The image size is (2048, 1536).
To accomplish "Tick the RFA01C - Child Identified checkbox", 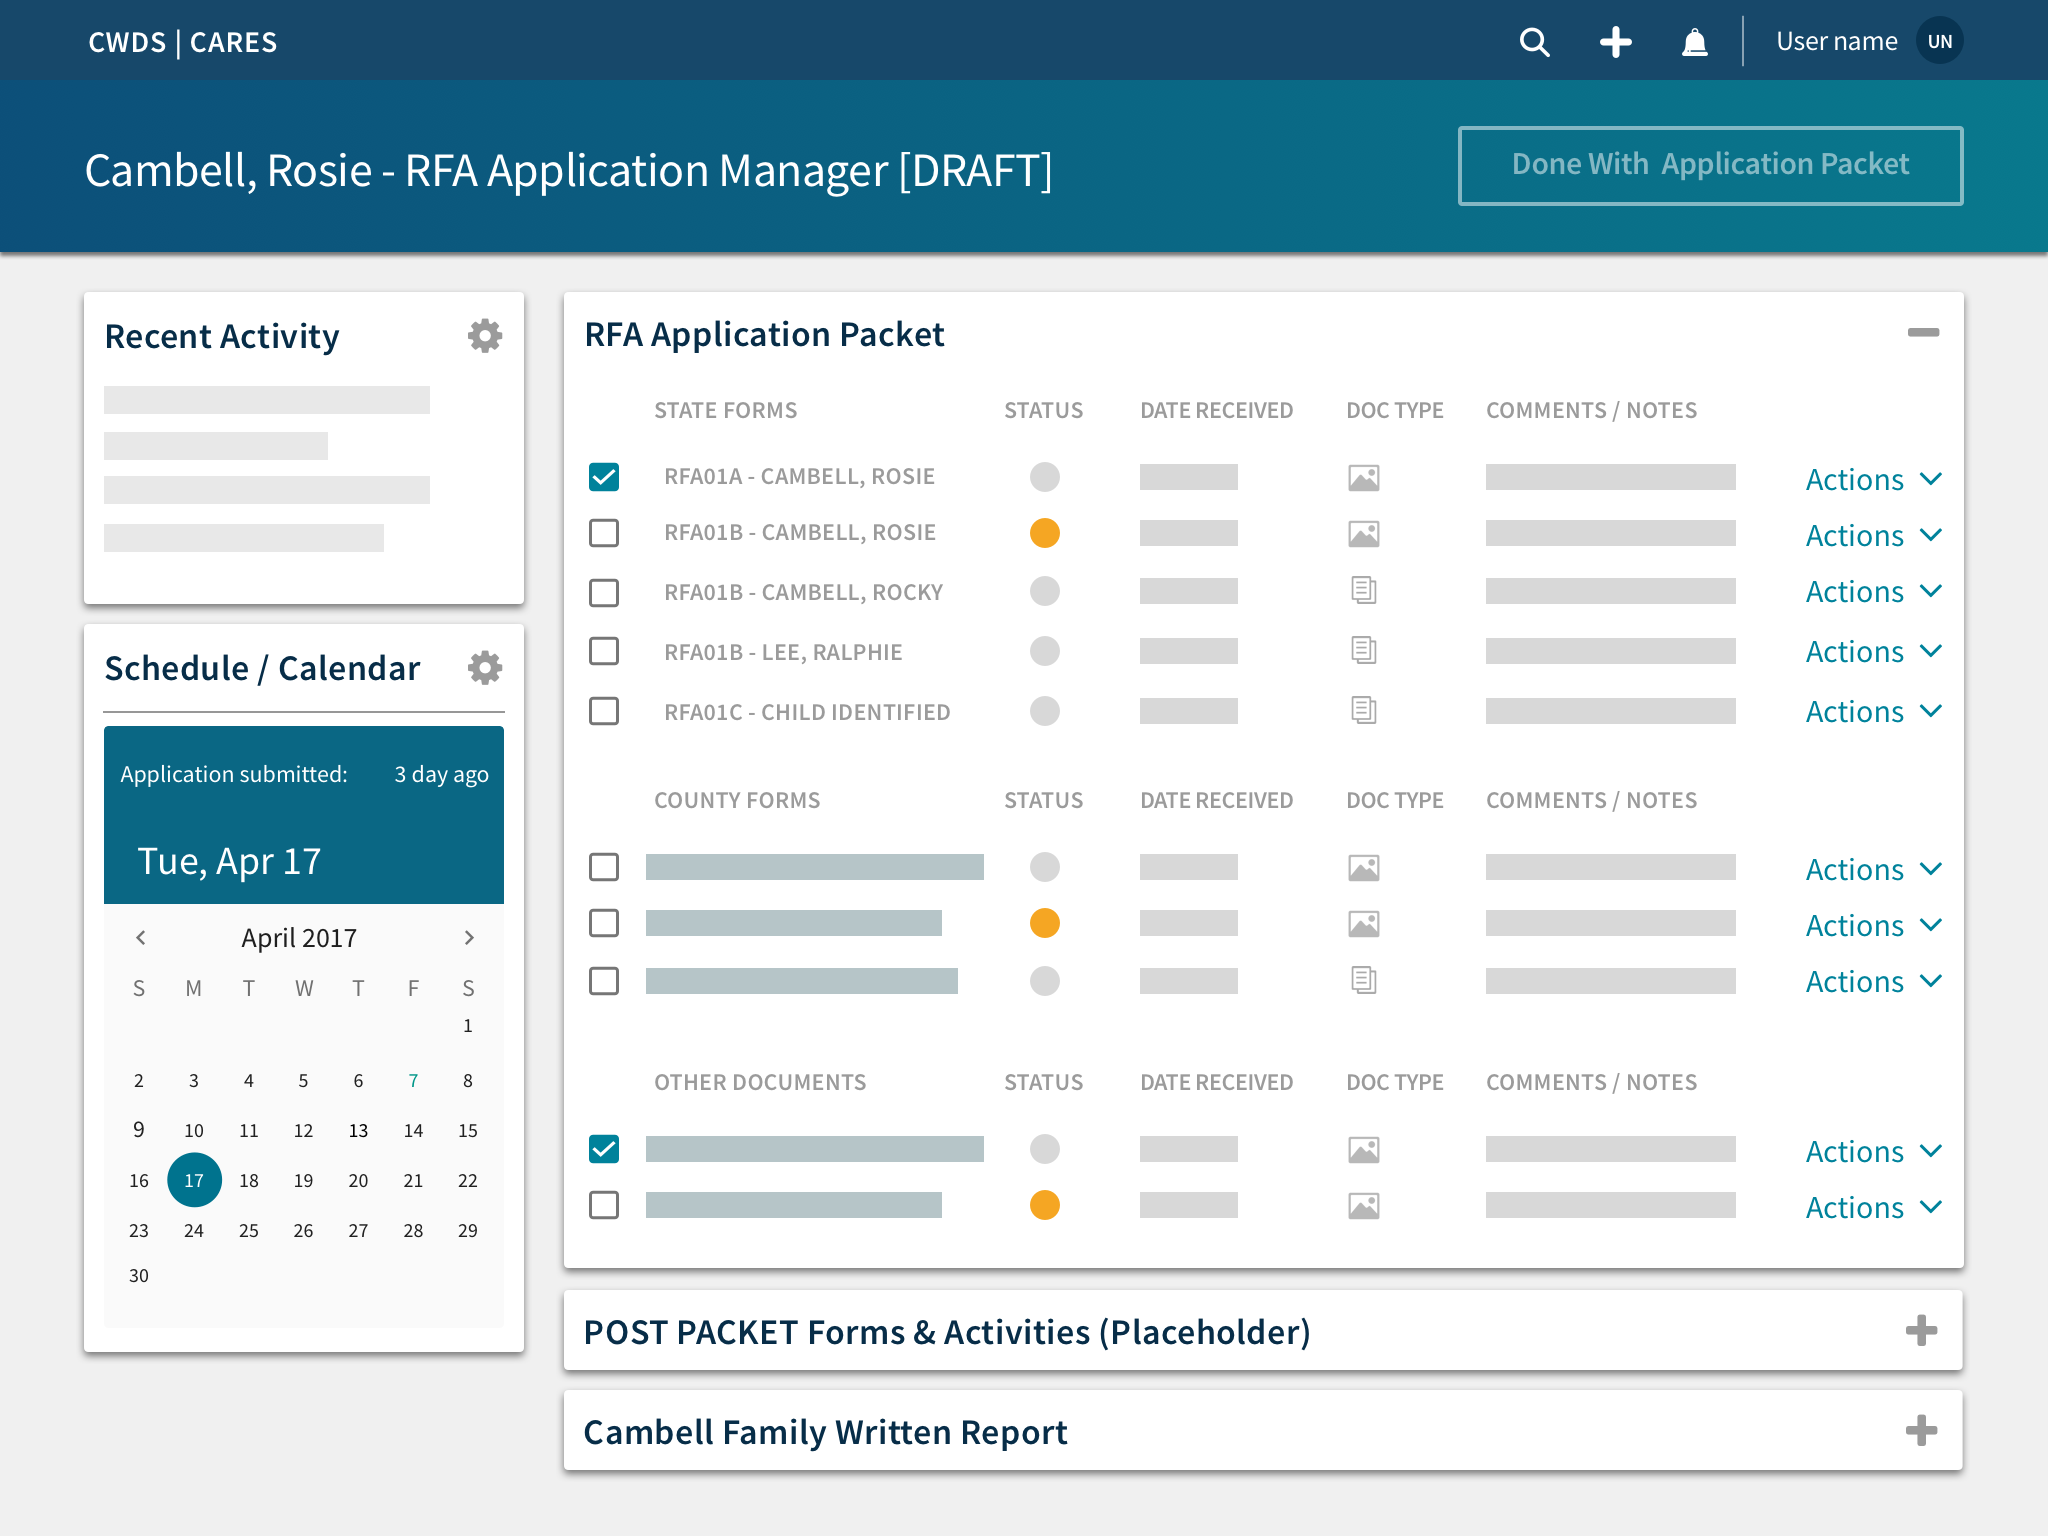I will pyautogui.click(x=604, y=711).
